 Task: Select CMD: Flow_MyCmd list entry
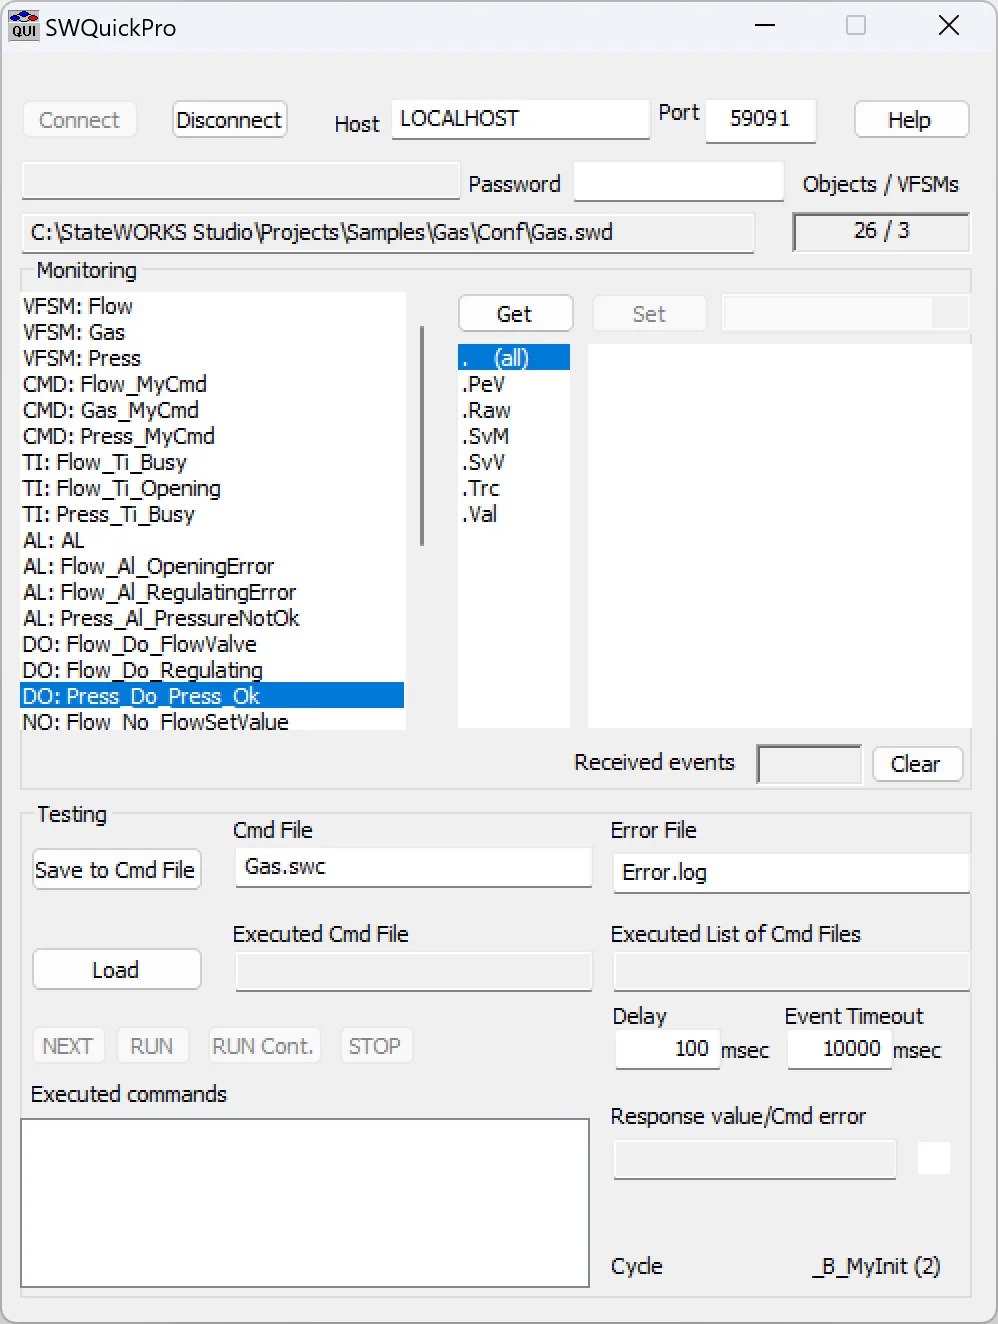pyautogui.click(x=114, y=384)
